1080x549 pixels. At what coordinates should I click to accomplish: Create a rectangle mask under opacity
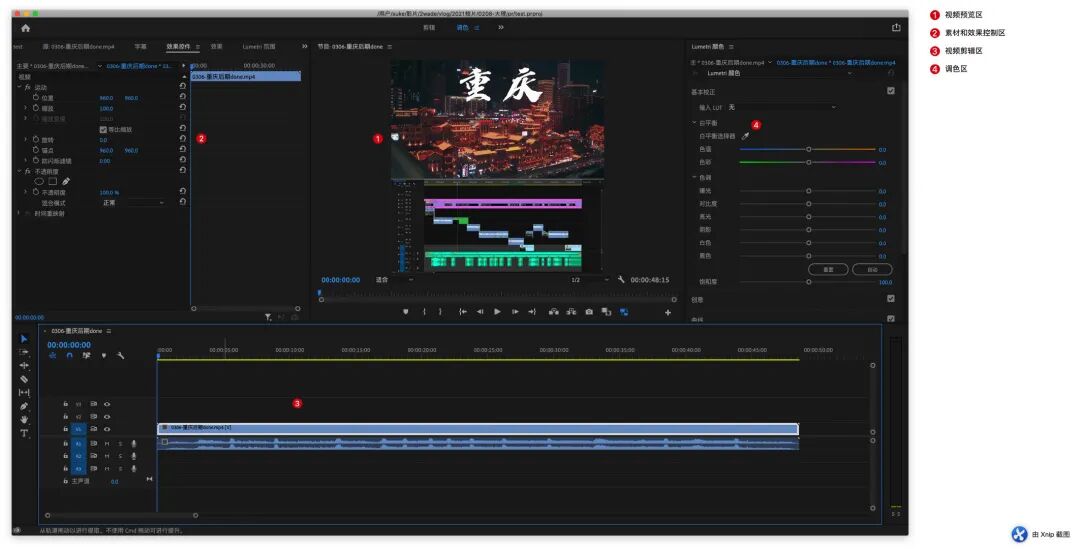pos(52,181)
